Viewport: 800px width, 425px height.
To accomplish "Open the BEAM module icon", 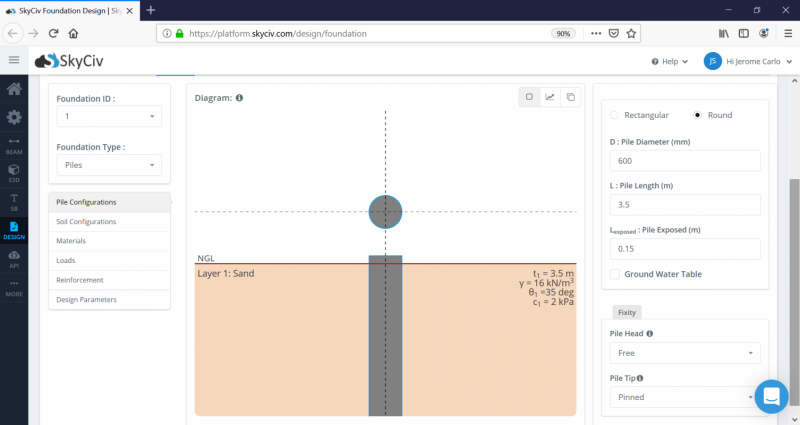I will pos(14,145).
